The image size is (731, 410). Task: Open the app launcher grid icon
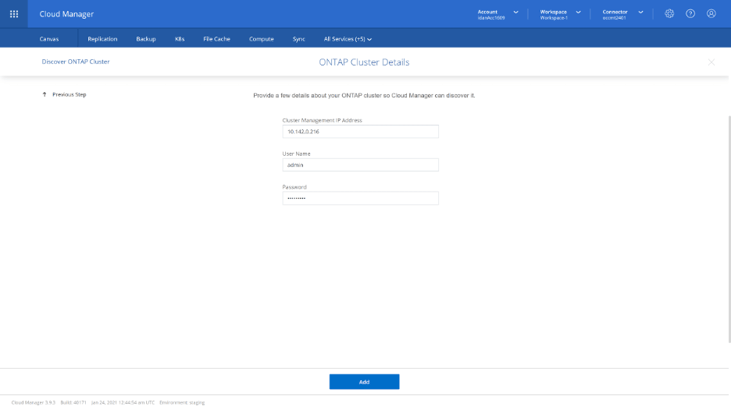pyautogui.click(x=14, y=14)
